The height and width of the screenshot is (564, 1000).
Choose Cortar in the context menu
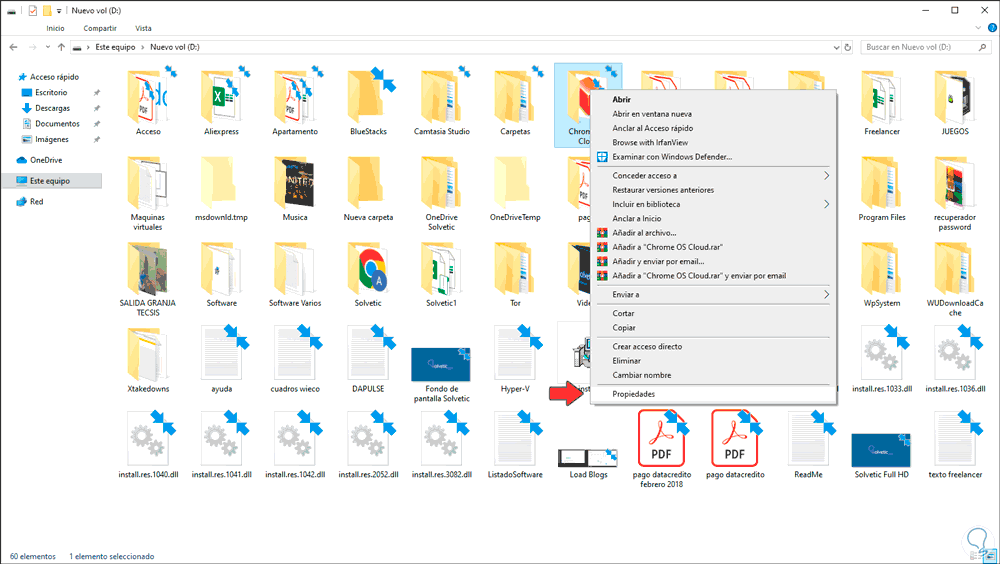623,313
